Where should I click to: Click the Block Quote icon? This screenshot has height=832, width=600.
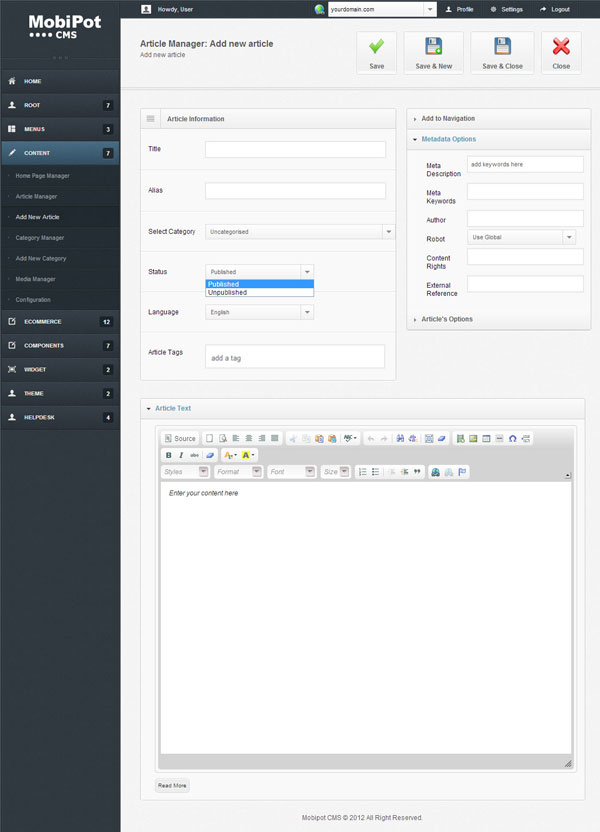point(417,472)
